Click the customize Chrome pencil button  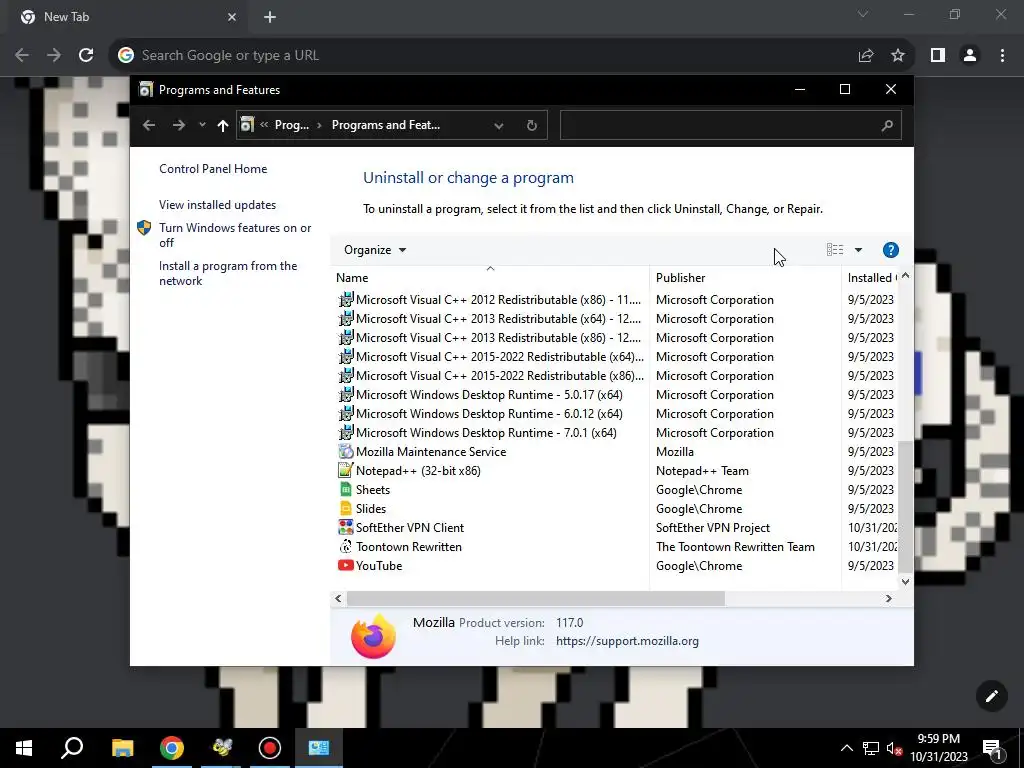(x=991, y=696)
